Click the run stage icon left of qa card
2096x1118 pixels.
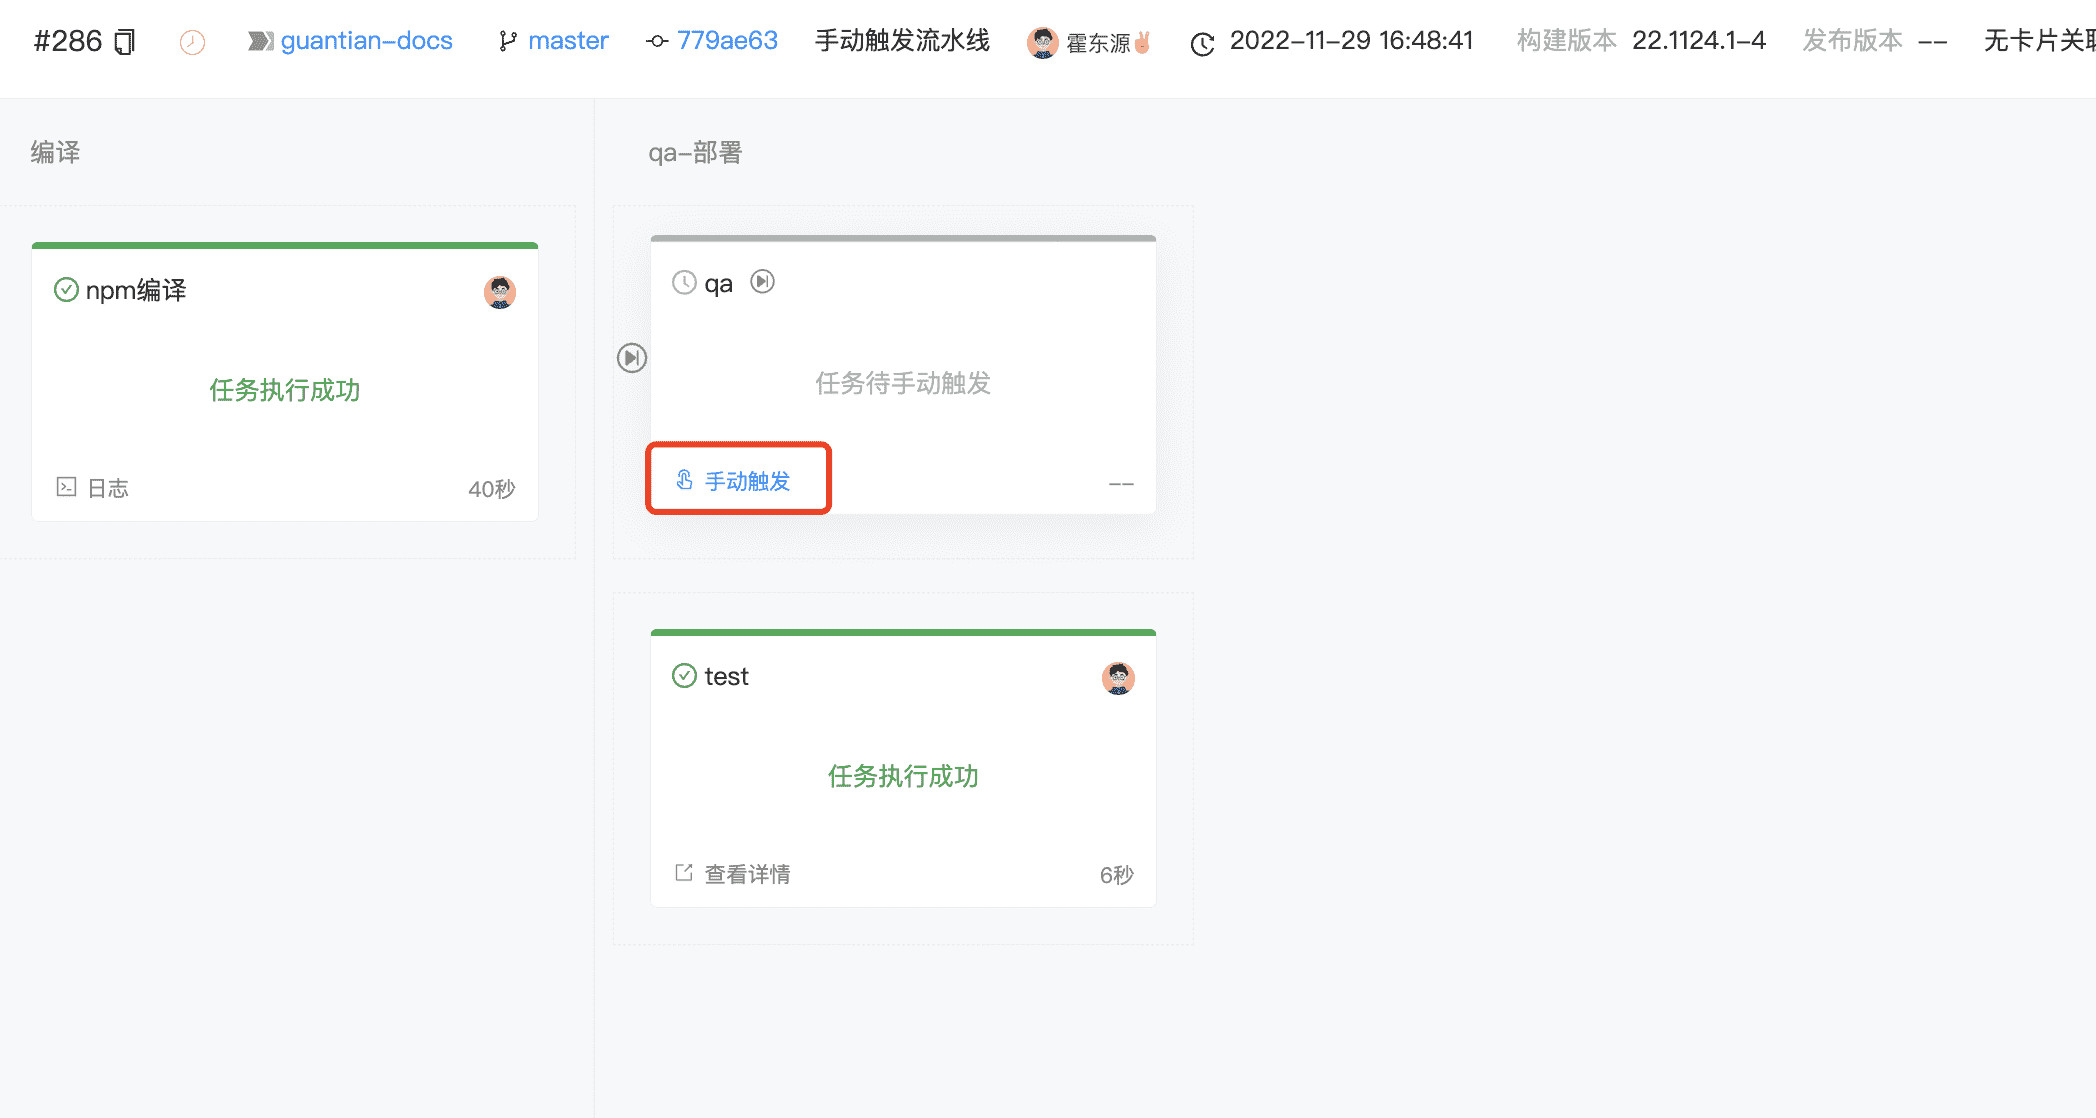click(x=631, y=357)
